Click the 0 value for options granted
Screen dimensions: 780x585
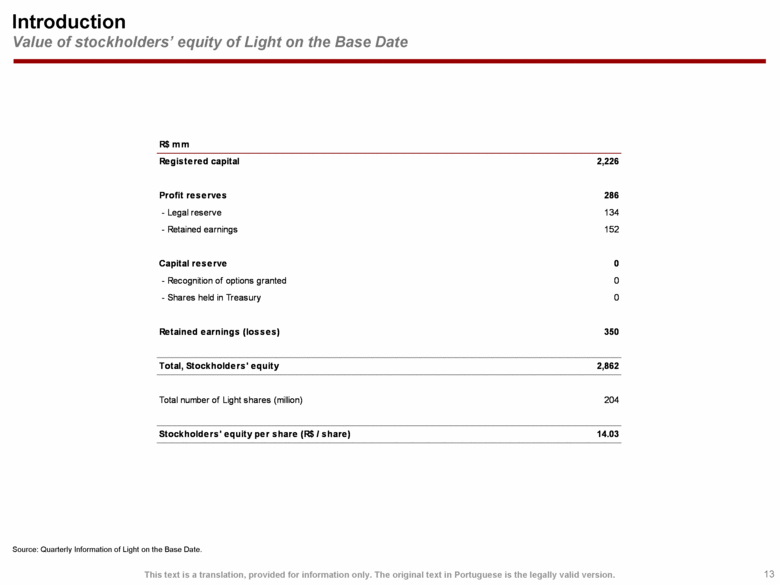(x=616, y=281)
